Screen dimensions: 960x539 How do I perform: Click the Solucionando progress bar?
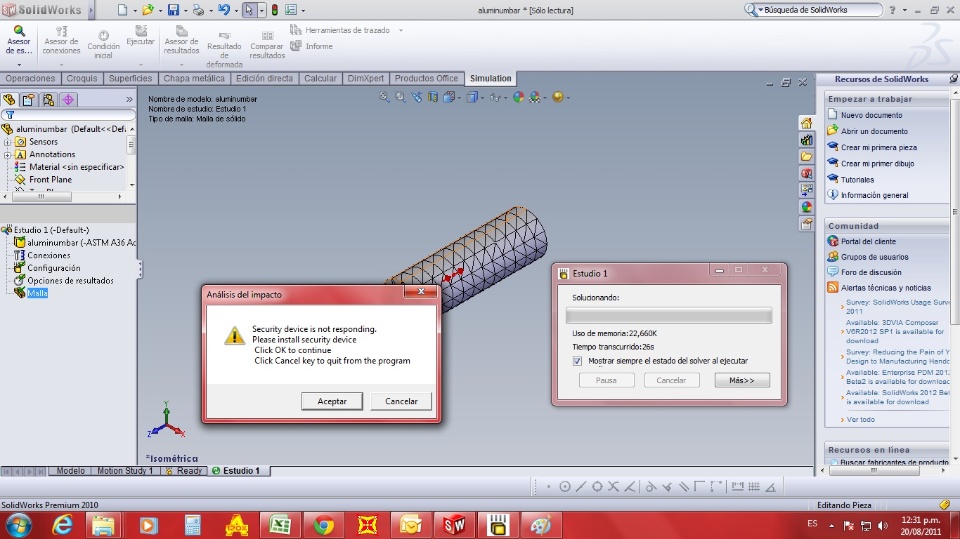coord(669,315)
